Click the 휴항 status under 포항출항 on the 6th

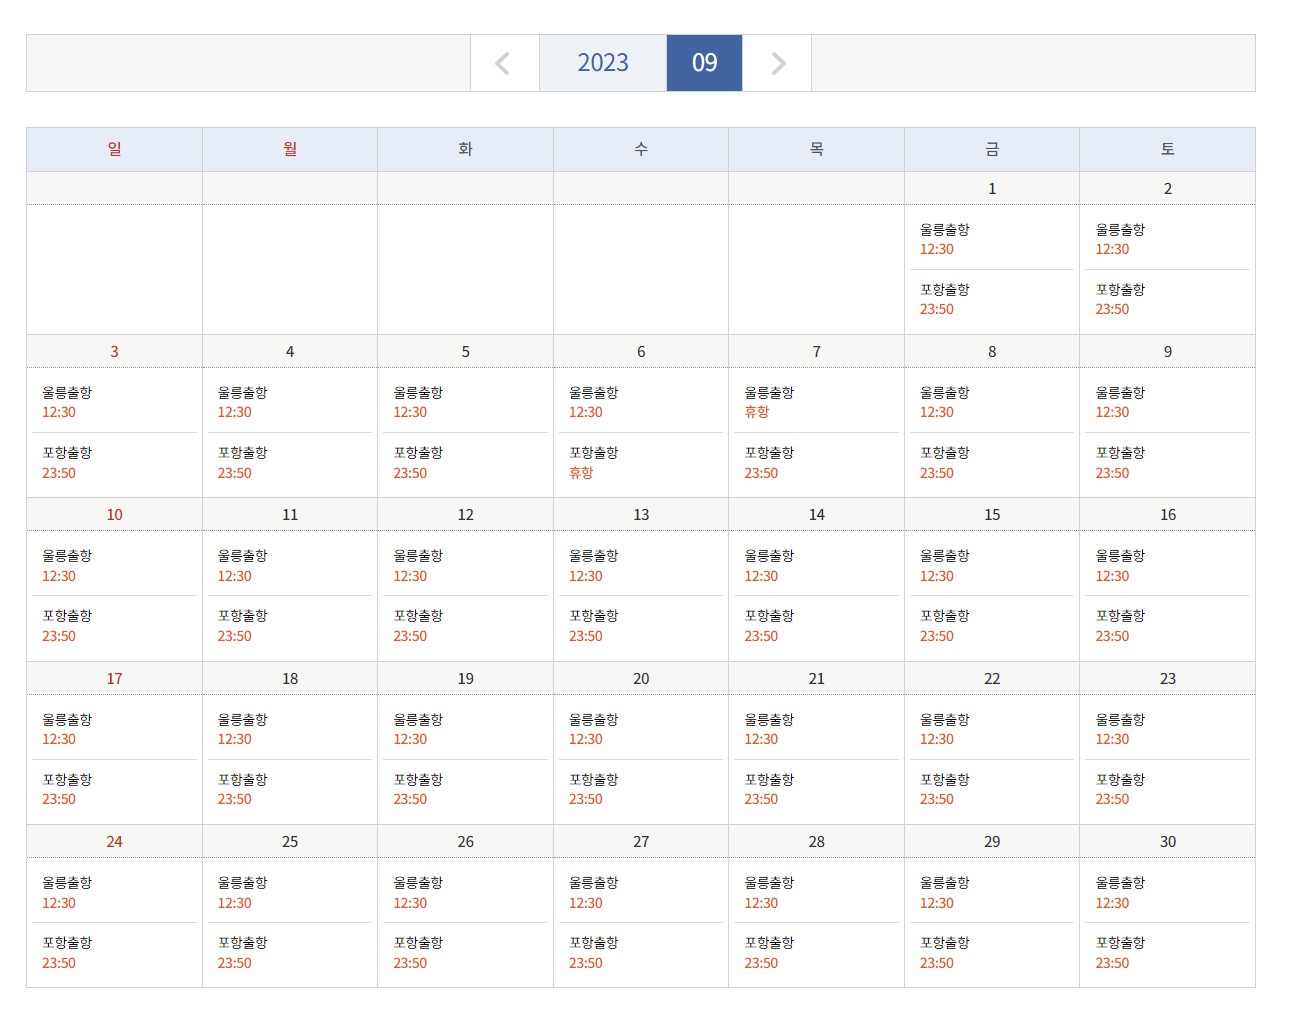(581, 473)
